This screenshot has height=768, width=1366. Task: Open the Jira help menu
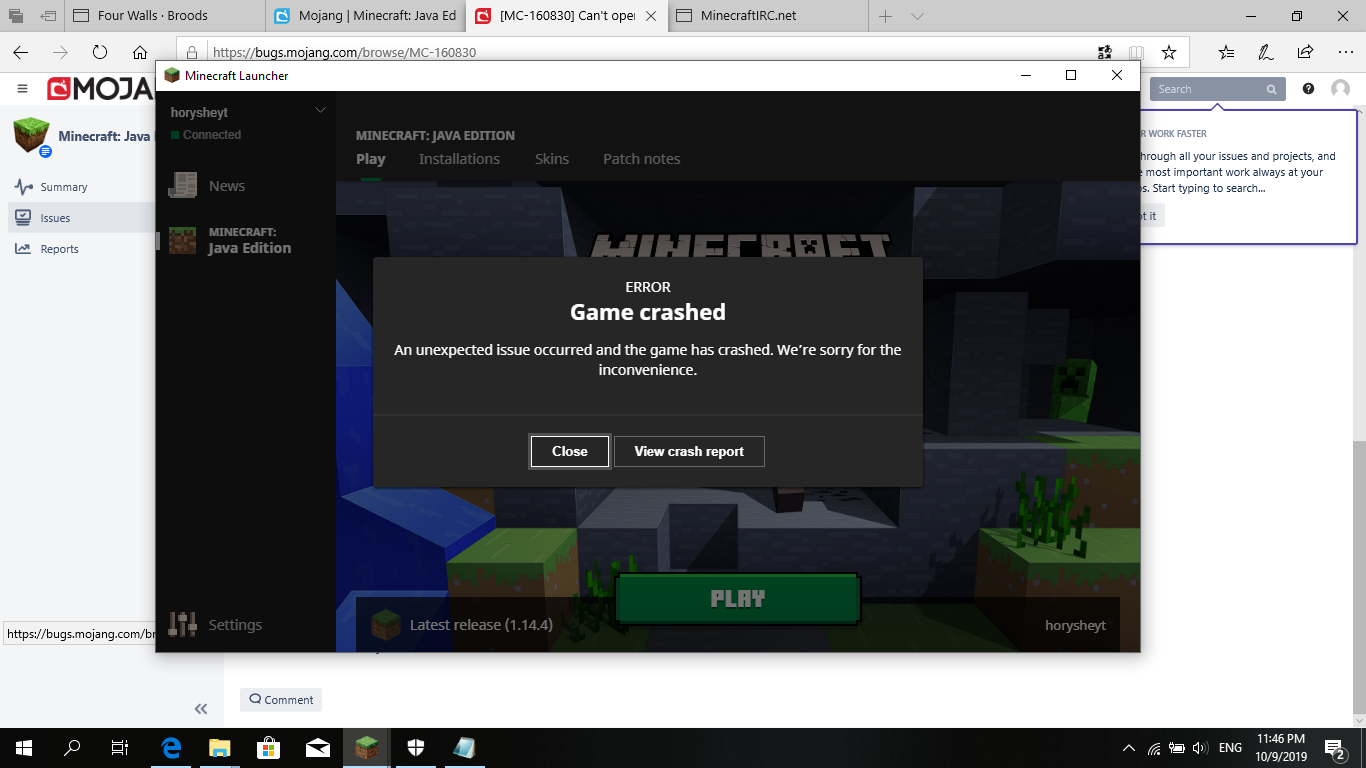pos(1308,89)
